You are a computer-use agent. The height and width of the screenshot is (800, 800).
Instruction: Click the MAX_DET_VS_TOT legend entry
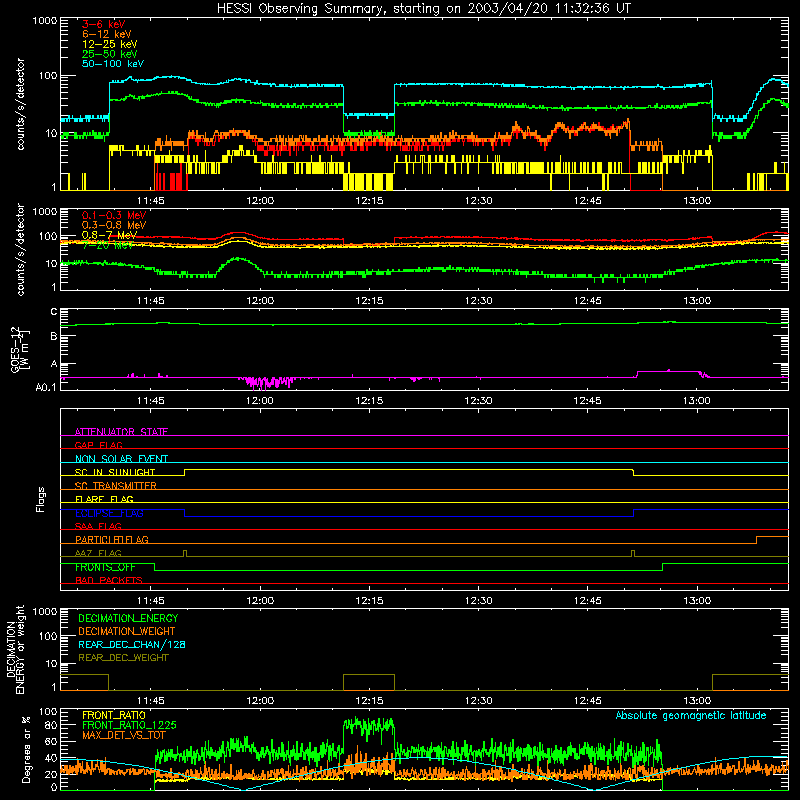pos(124,735)
